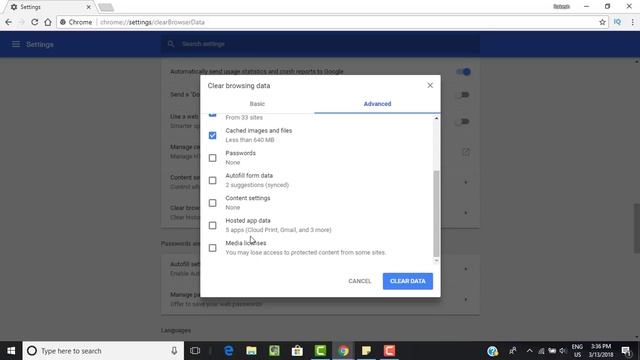Expand the Autofill settings row arrow
Viewport: 640px width, 360px height.
(x=466, y=269)
